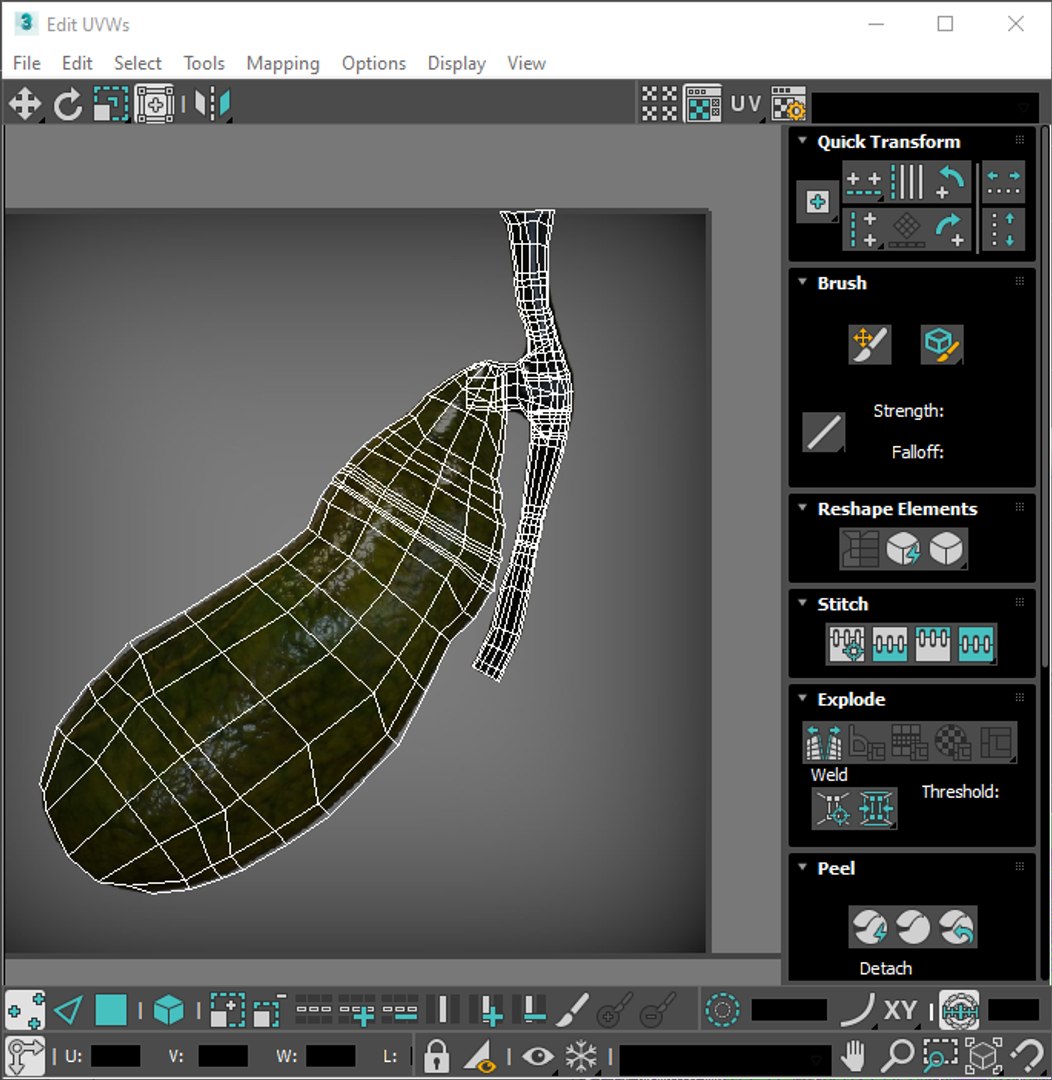Click the XY soft selection space button
The image size is (1052, 1080).
[900, 1010]
